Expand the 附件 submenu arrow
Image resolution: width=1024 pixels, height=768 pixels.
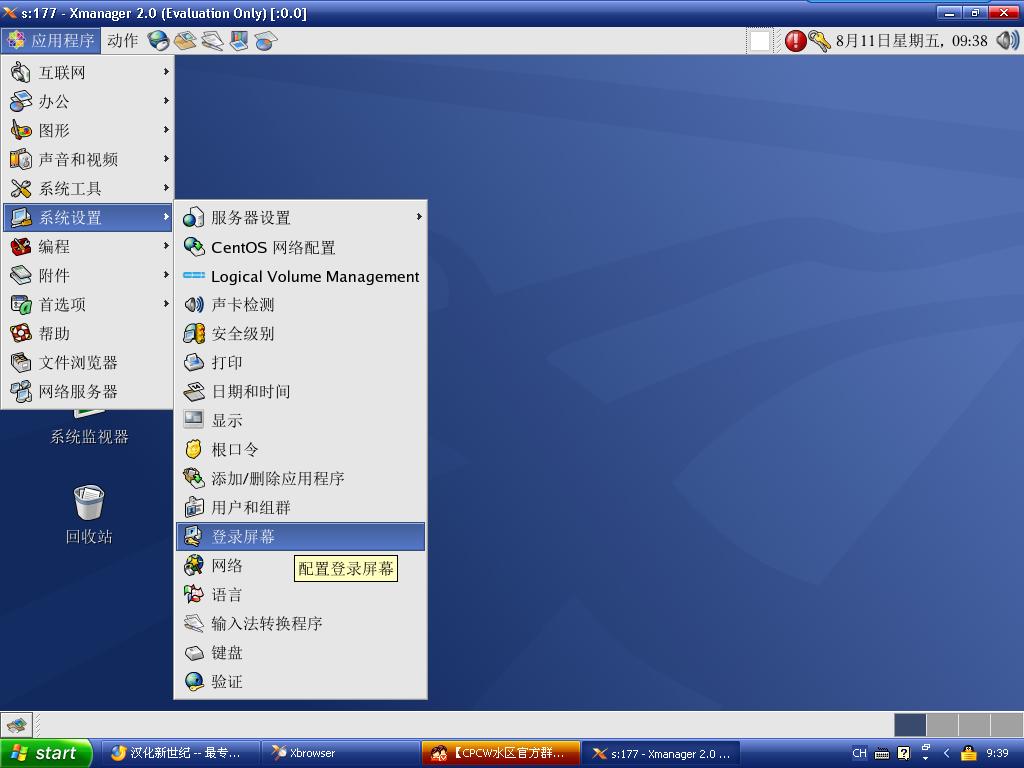point(166,275)
